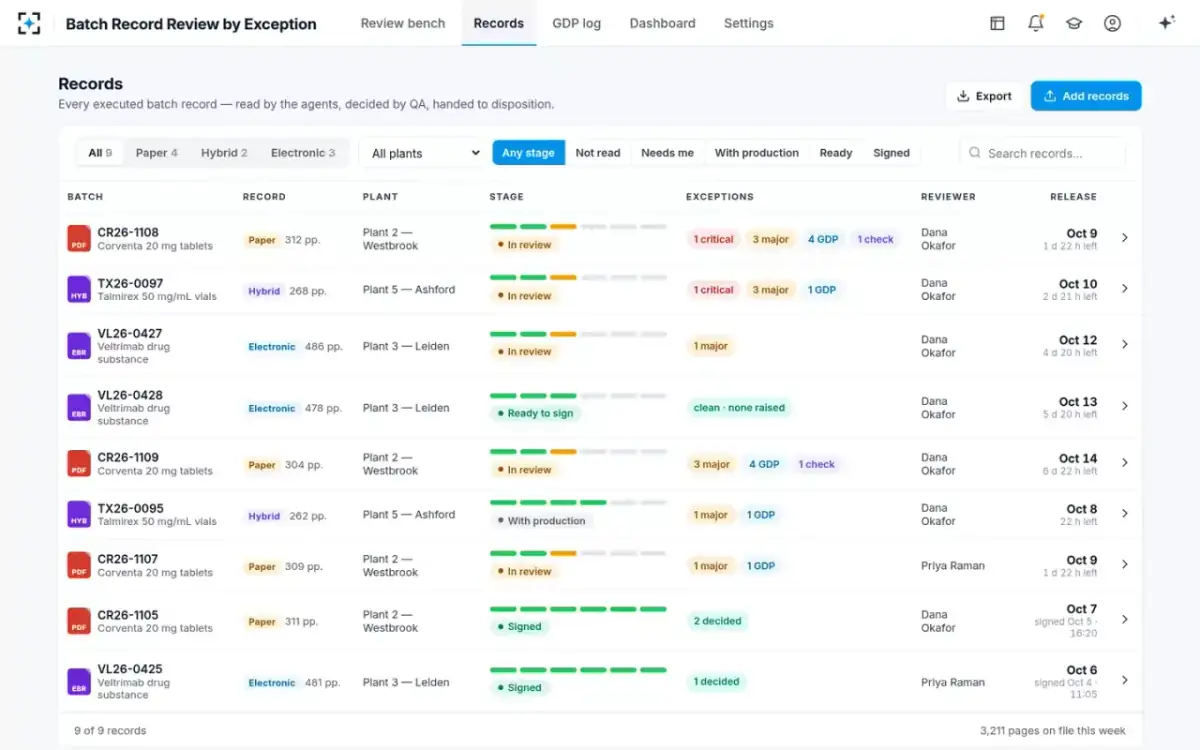Click the 3 major badge for TX26-0097
Screen dimensions: 1200x750
[x=770, y=290]
